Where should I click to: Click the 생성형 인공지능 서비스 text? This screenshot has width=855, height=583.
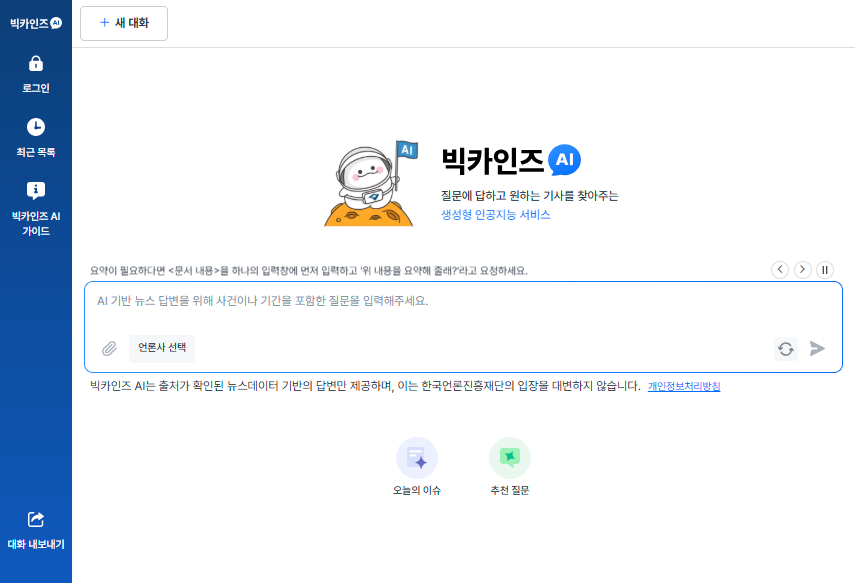coord(496,215)
